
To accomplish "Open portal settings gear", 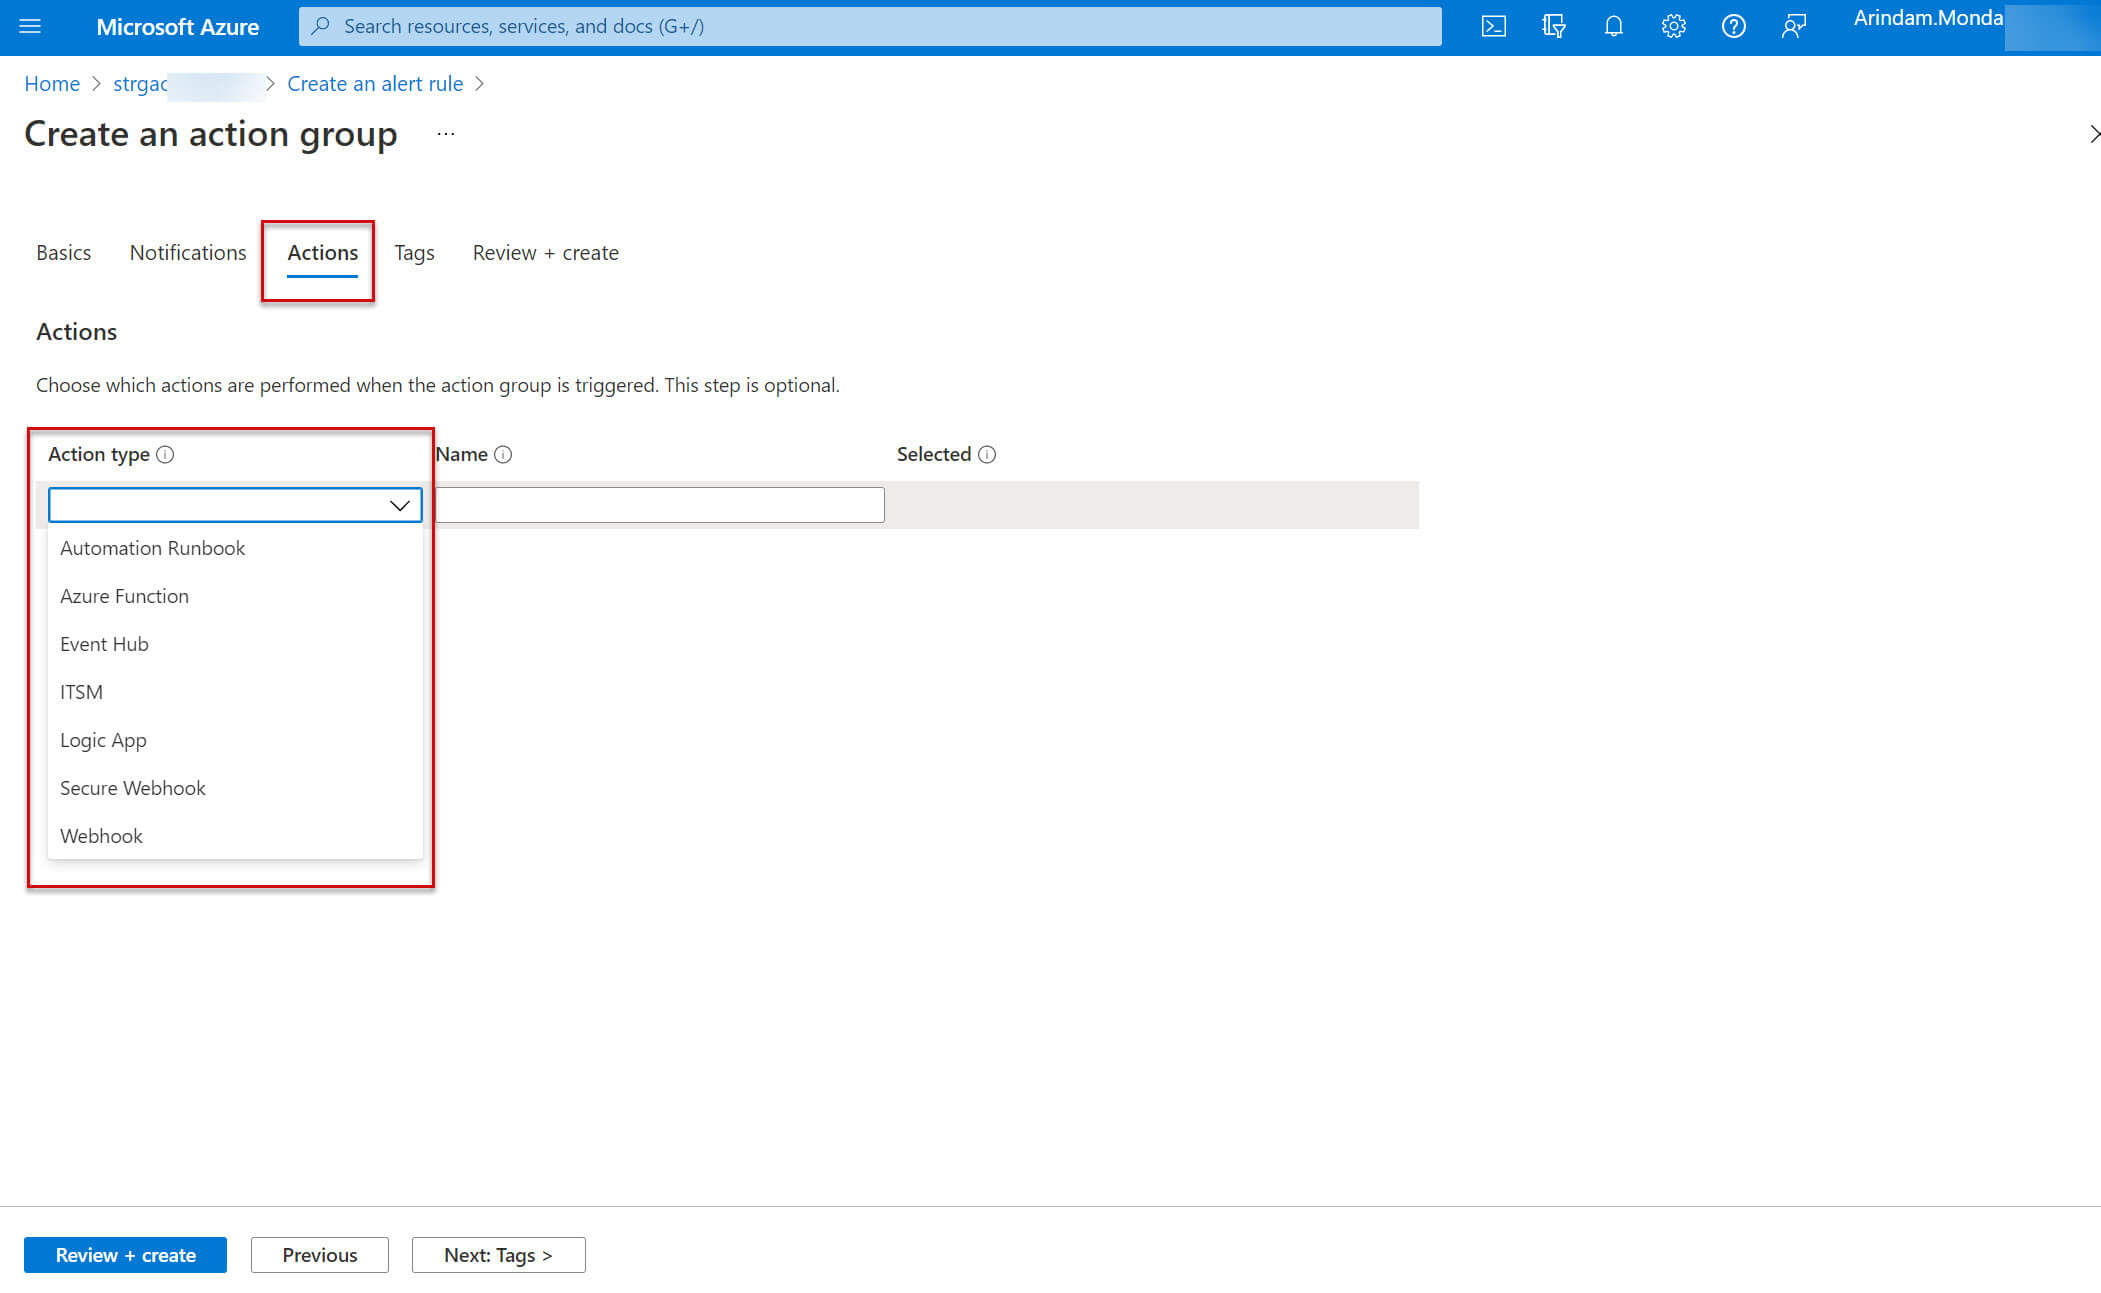I will 1673,26.
